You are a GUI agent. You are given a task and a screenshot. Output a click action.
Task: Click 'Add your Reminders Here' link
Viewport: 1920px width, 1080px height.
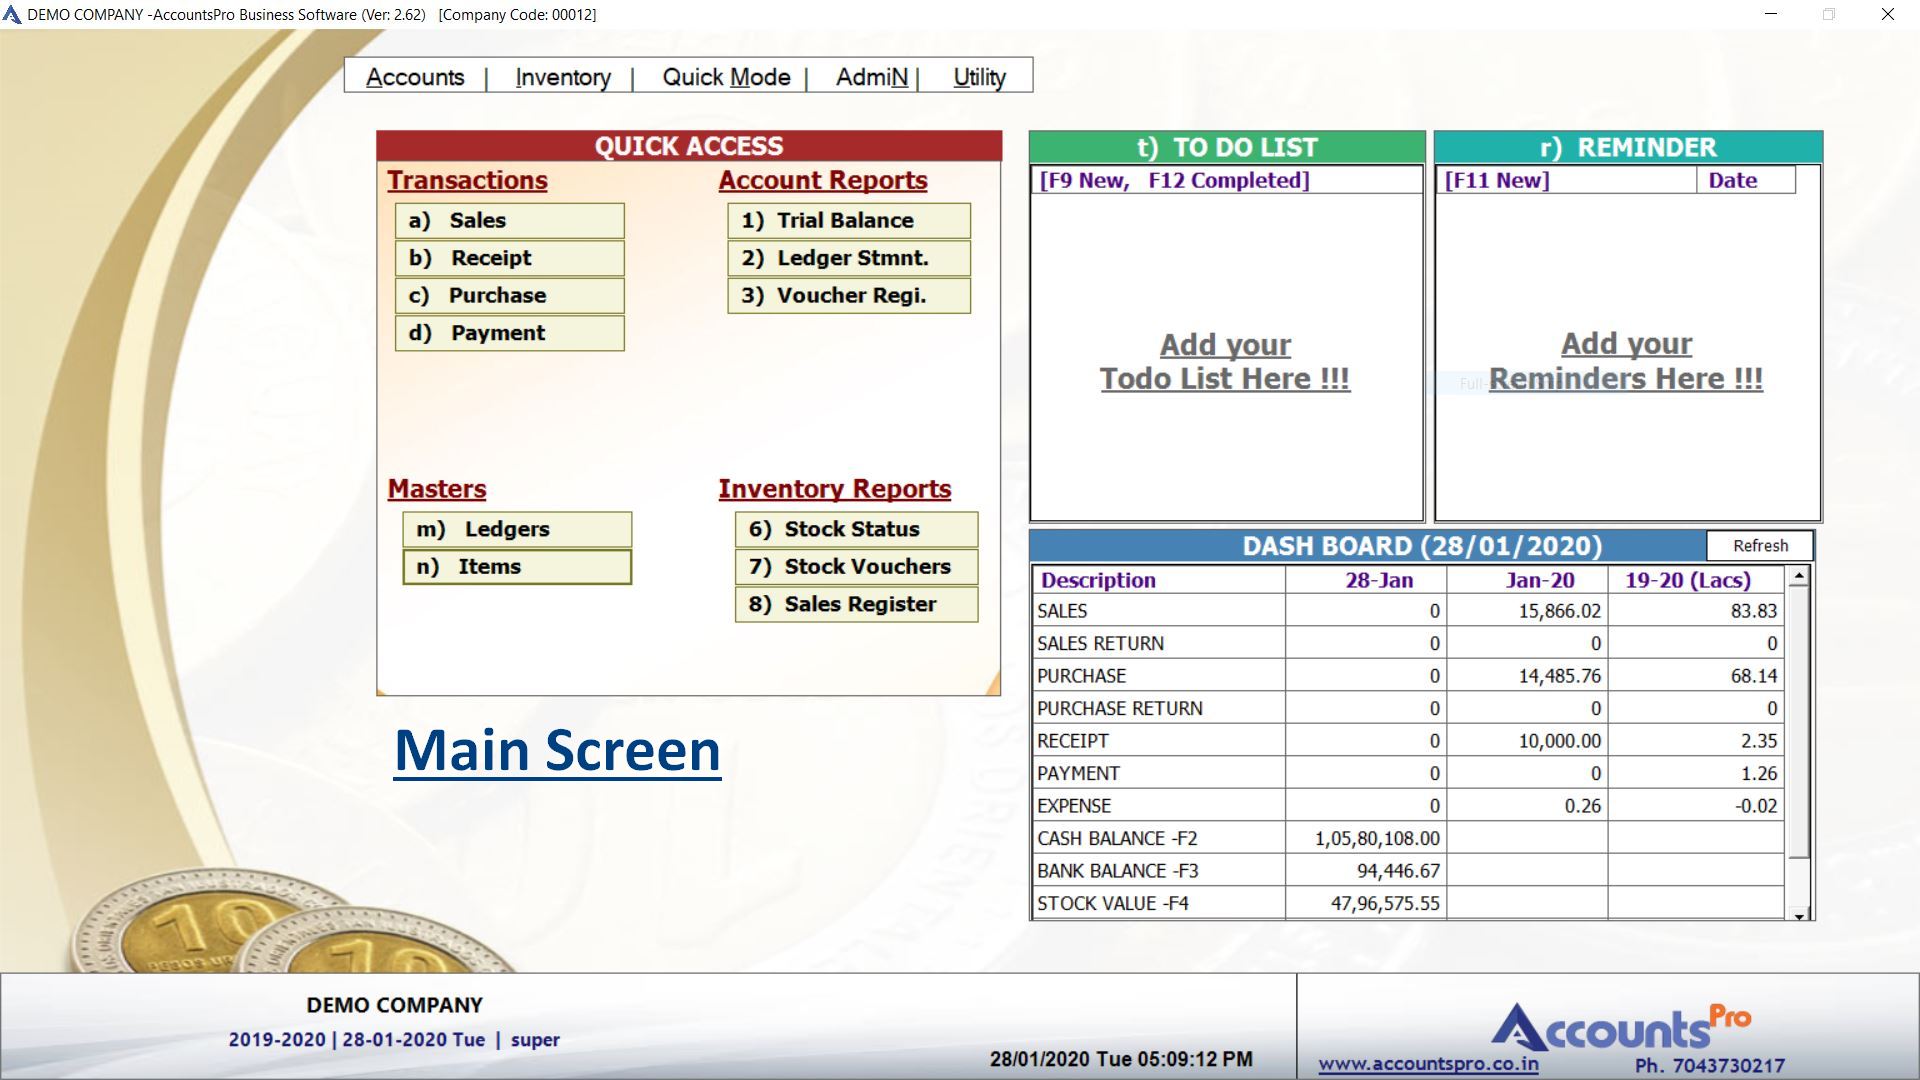click(1626, 362)
